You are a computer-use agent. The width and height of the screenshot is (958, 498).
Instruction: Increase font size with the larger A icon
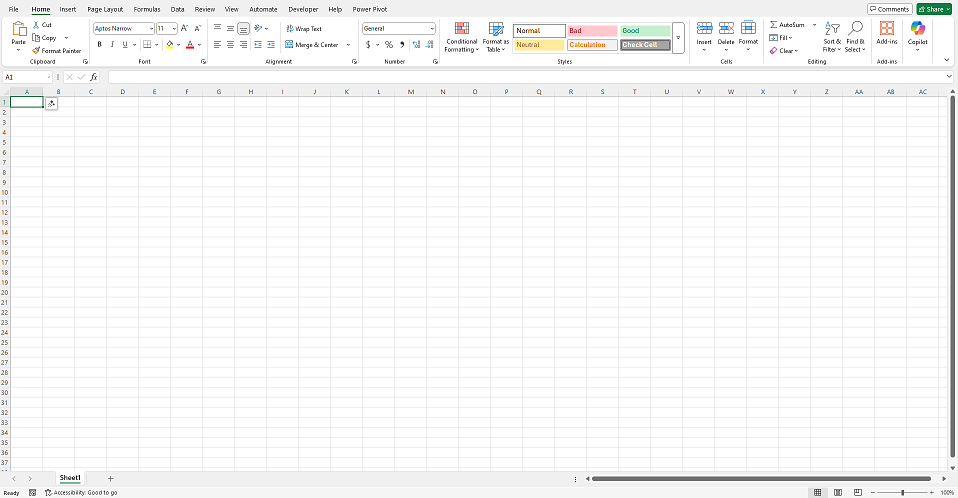click(x=185, y=28)
